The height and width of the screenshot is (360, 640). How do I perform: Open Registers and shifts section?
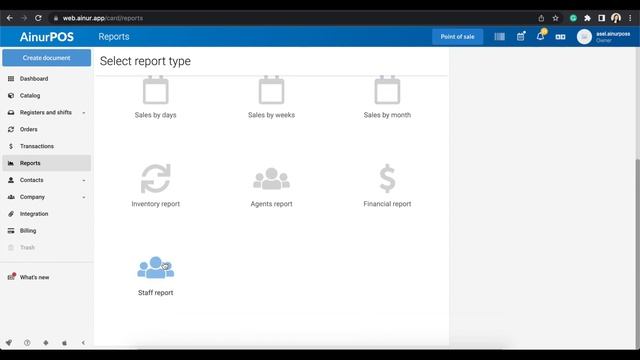pyautogui.click(x=45, y=112)
